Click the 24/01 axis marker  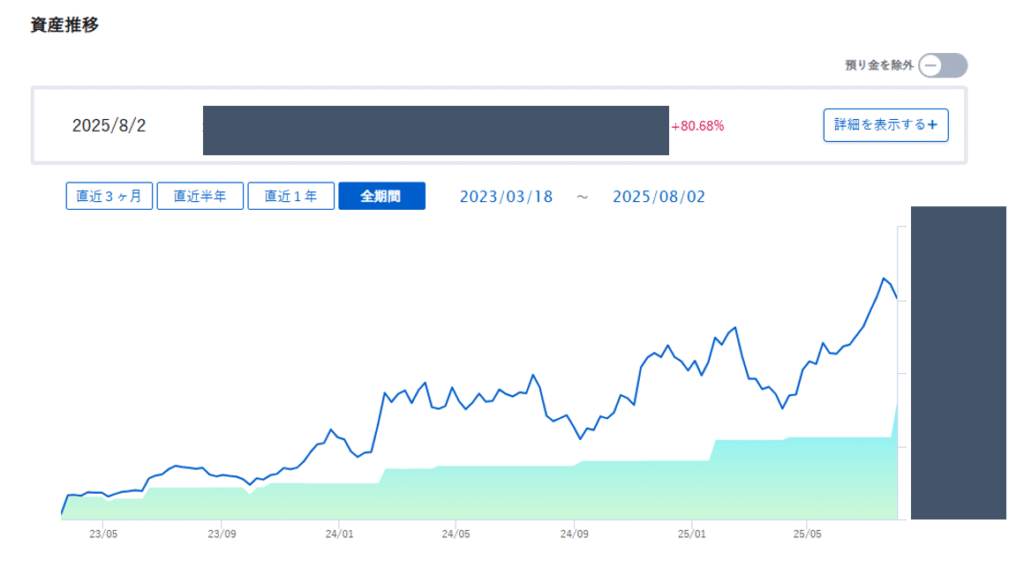pos(339,534)
